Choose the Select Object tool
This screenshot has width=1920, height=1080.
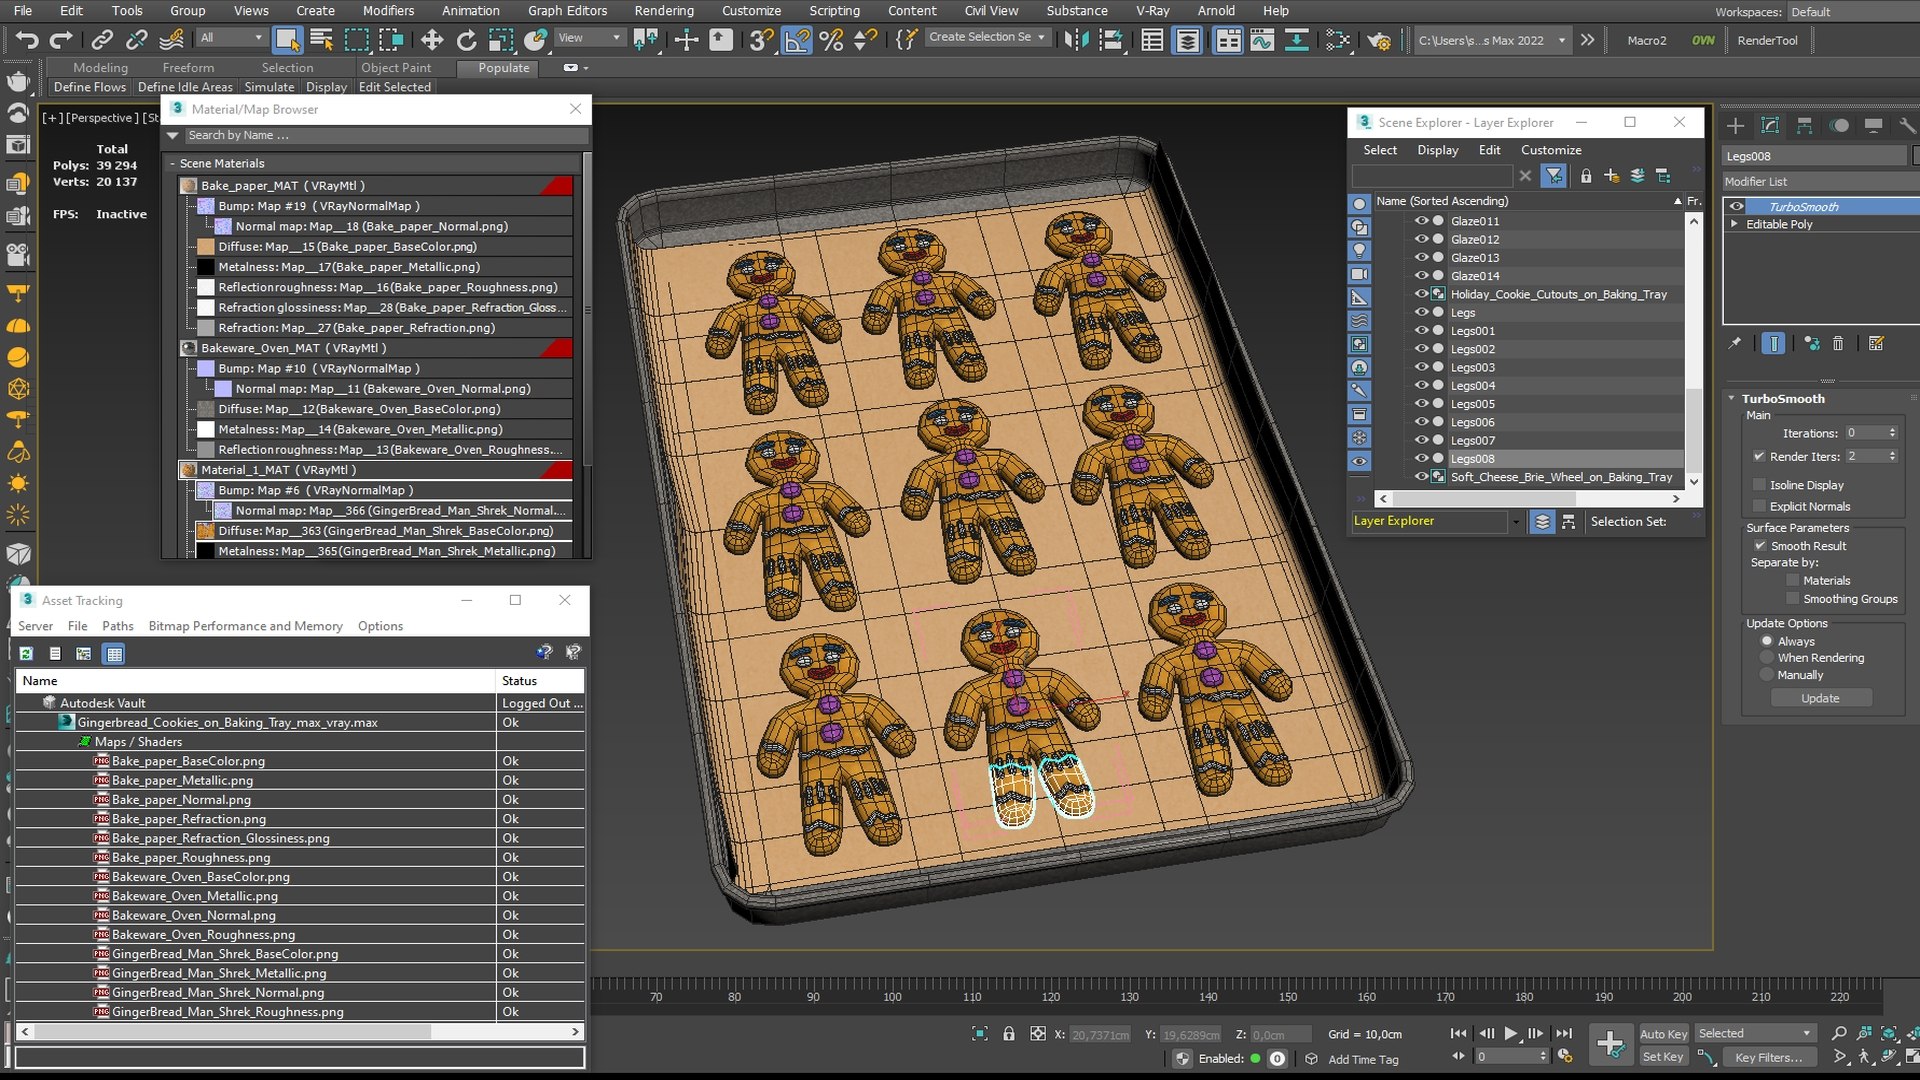[x=287, y=40]
